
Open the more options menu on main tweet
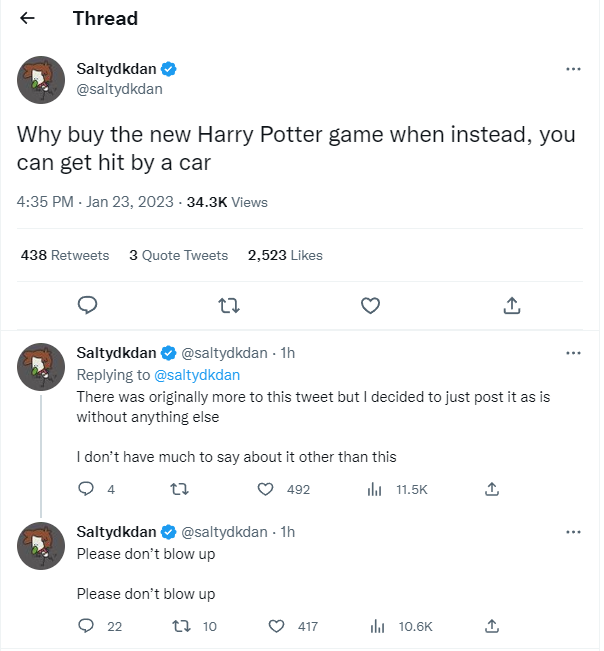point(573,69)
